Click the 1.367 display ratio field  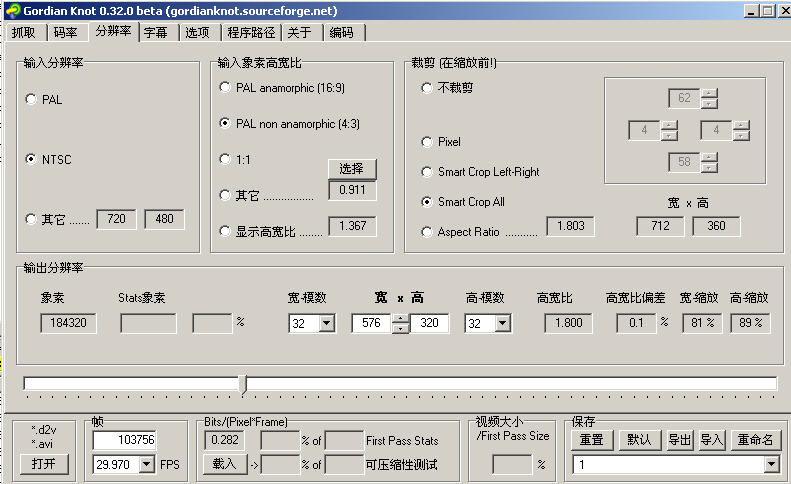tap(353, 226)
